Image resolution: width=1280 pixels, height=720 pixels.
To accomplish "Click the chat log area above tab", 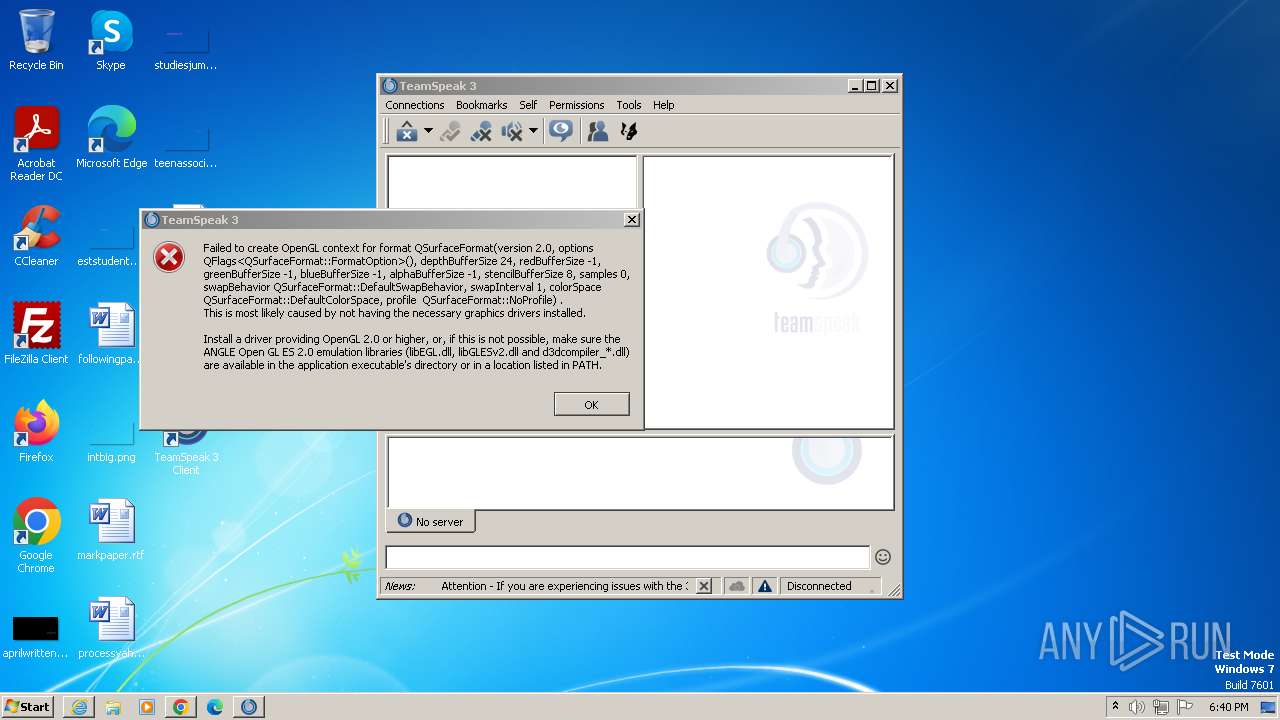I will (640, 473).
